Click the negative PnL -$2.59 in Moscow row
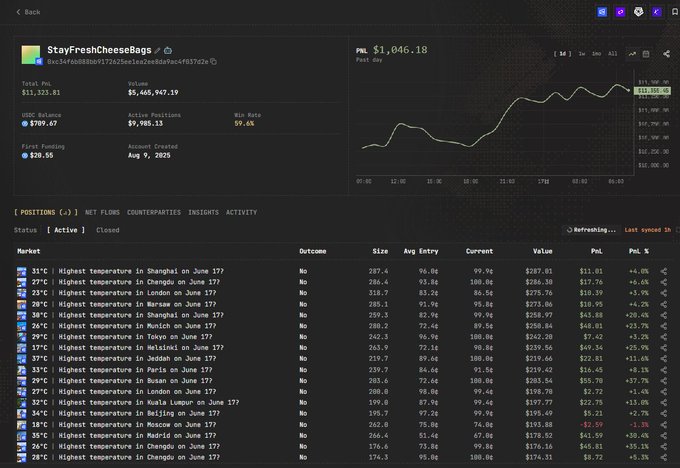The image size is (680, 468). pos(591,425)
